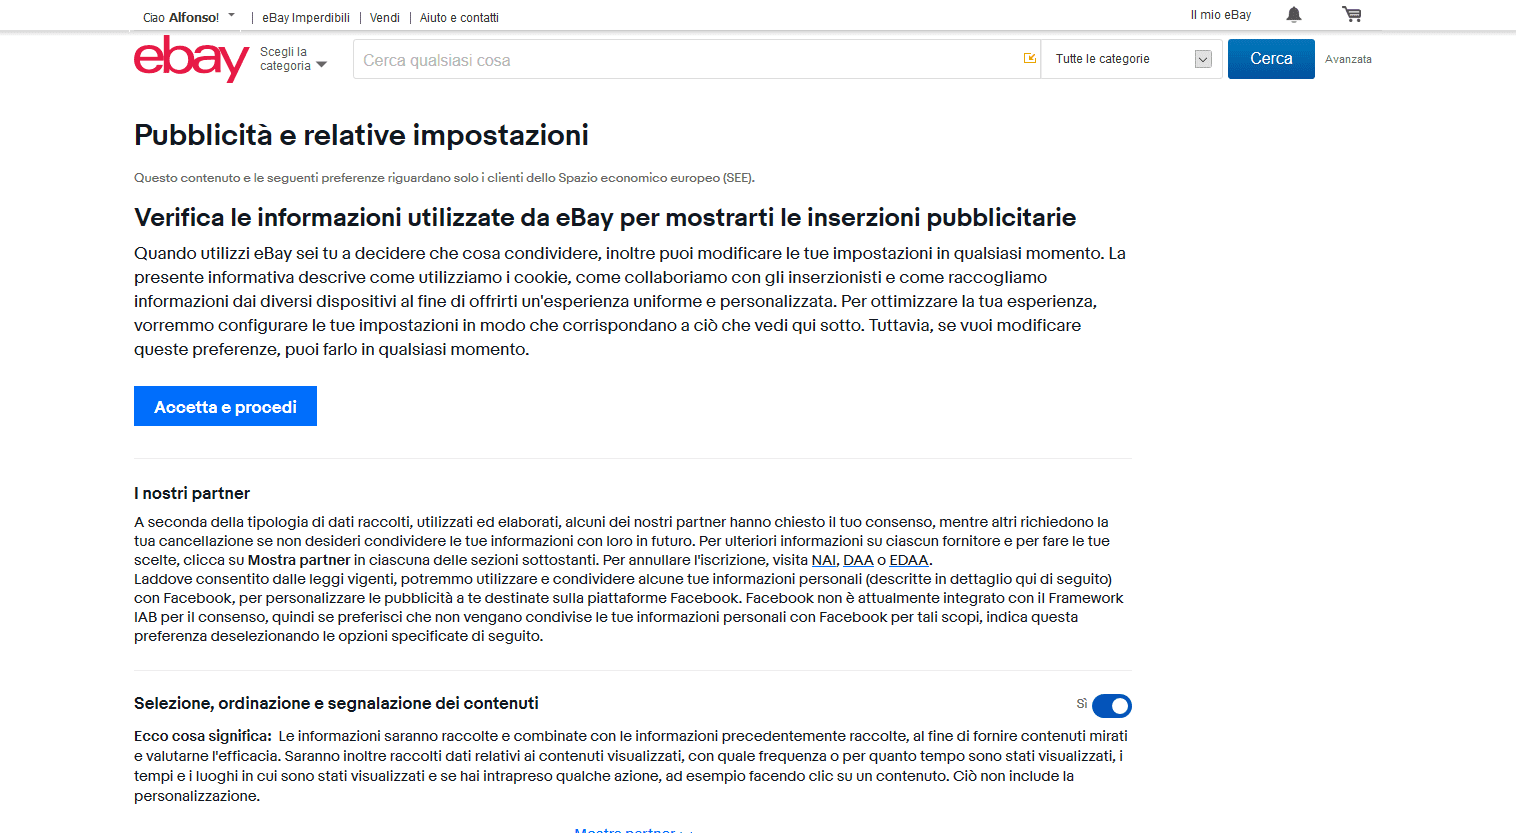Image resolution: width=1516 pixels, height=833 pixels.
Task: Toggle off Selezione, ordinazione e segnalazione switch
Action: click(x=1111, y=706)
